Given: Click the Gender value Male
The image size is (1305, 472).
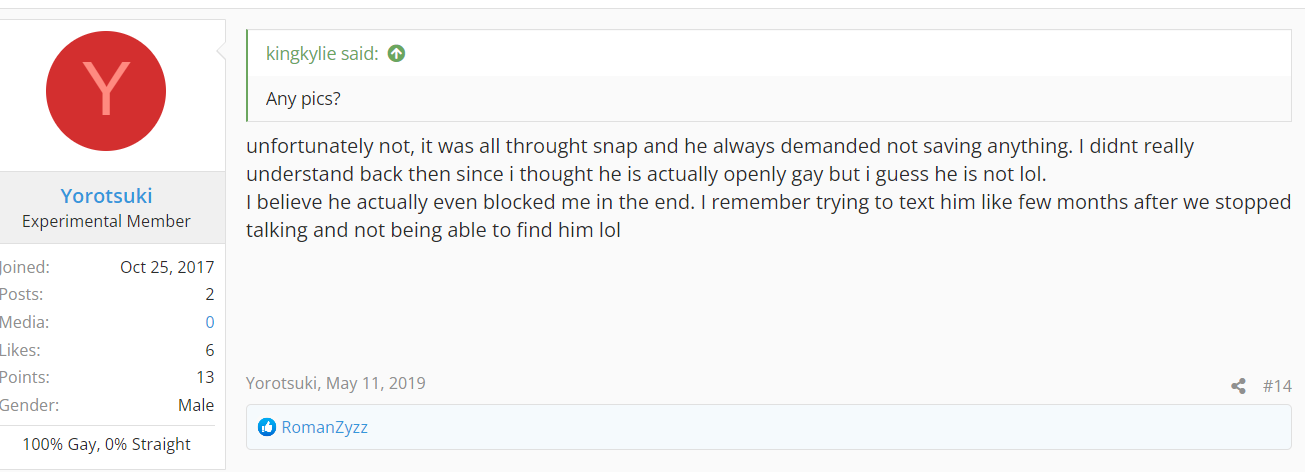Looking at the screenshot, I should click(x=196, y=405).
